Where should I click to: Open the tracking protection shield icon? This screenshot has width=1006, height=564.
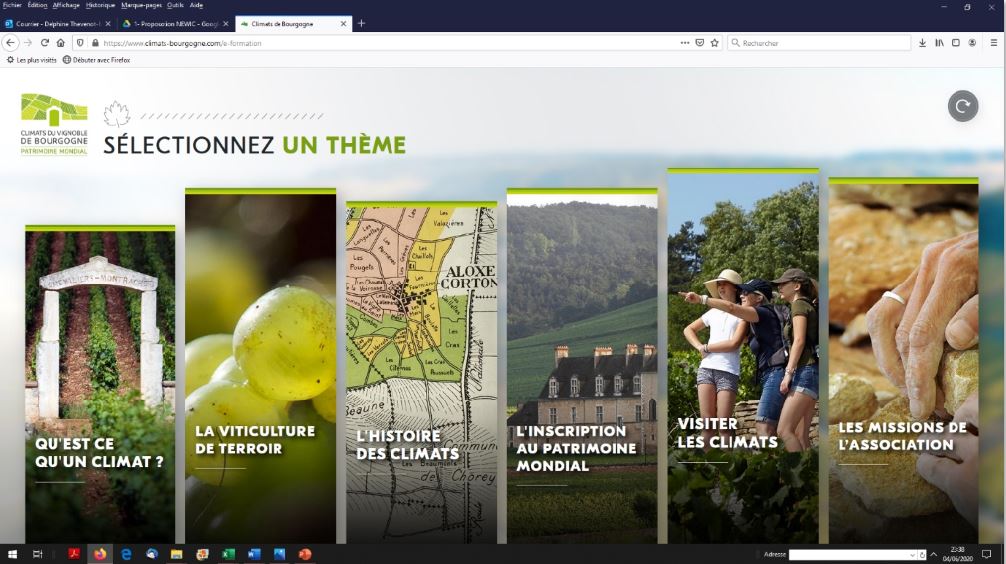pos(80,43)
